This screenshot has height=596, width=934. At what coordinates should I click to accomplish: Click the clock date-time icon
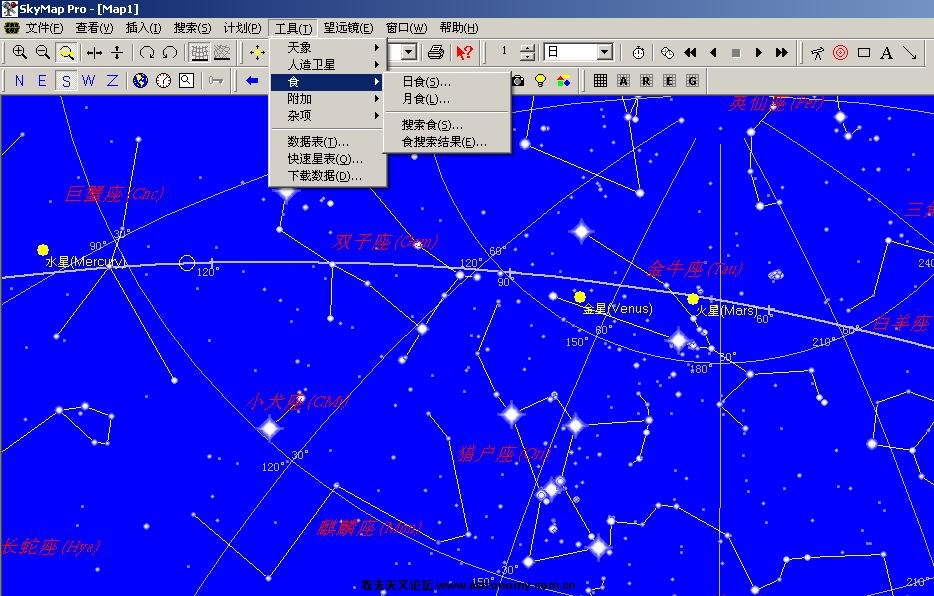(x=163, y=80)
